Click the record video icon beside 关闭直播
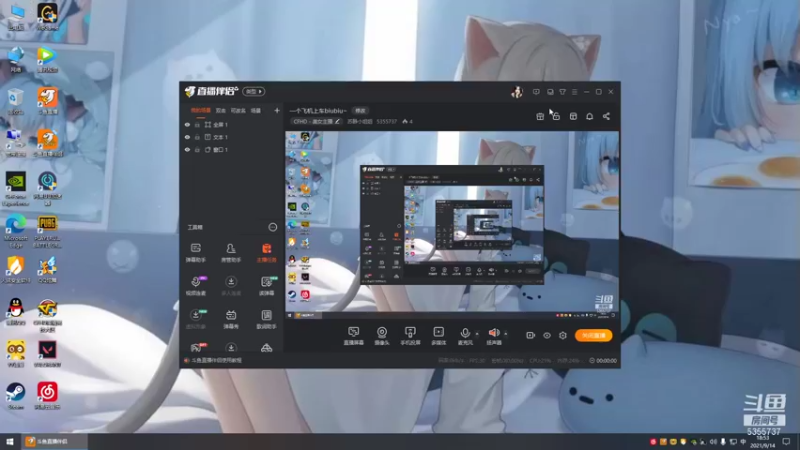 (530, 335)
